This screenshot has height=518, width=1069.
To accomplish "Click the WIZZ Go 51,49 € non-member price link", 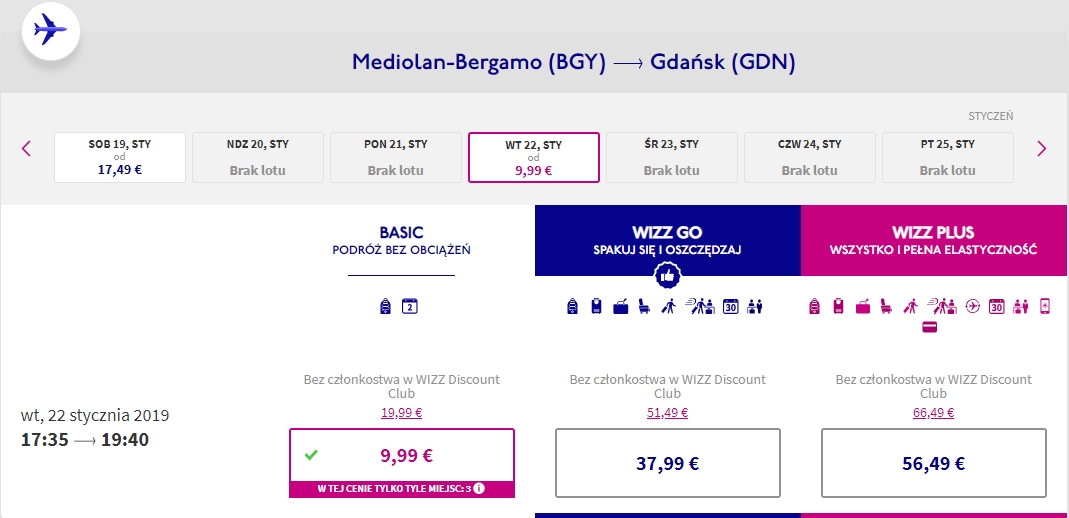I will [667, 413].
